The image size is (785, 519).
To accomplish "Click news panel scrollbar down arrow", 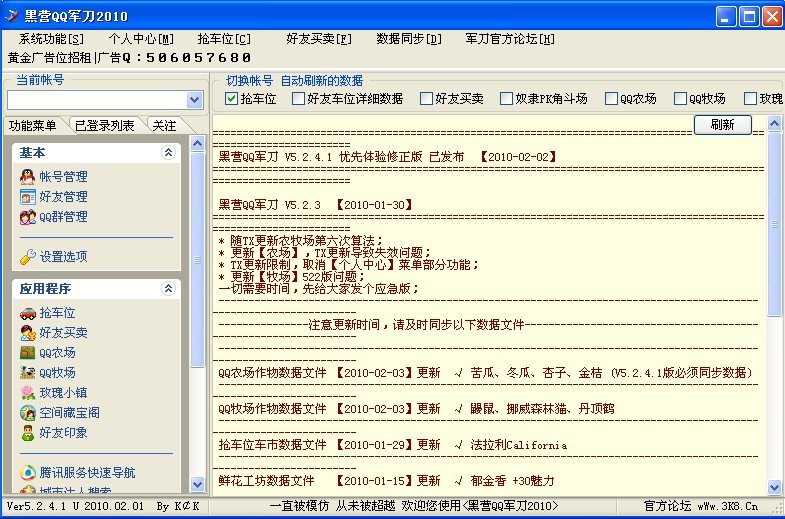I will pos(774,487).
